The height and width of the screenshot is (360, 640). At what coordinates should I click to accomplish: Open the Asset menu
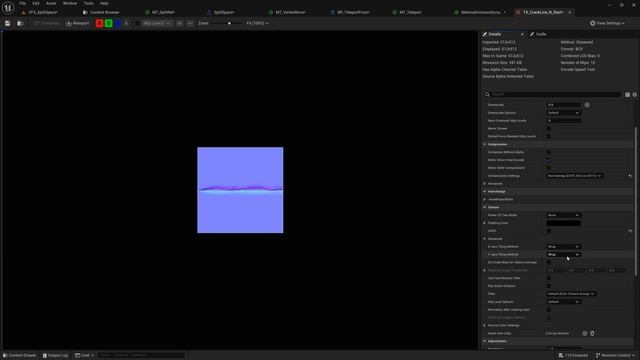click(51, 3)
